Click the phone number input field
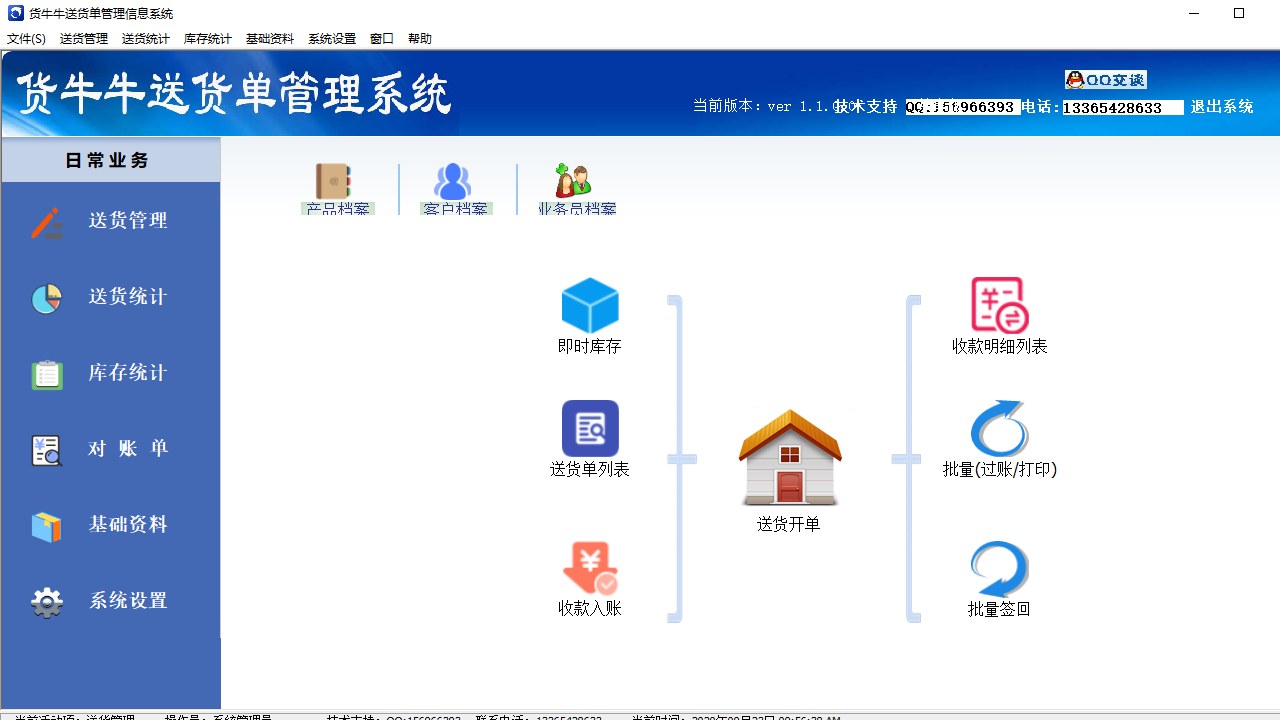 tap(1122, 107)
